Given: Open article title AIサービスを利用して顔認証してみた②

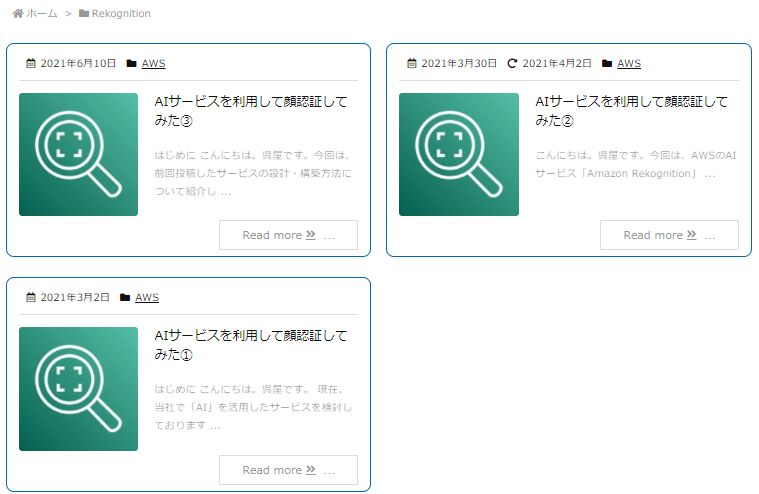Looking at the screenshot, I should coord(631,111).
